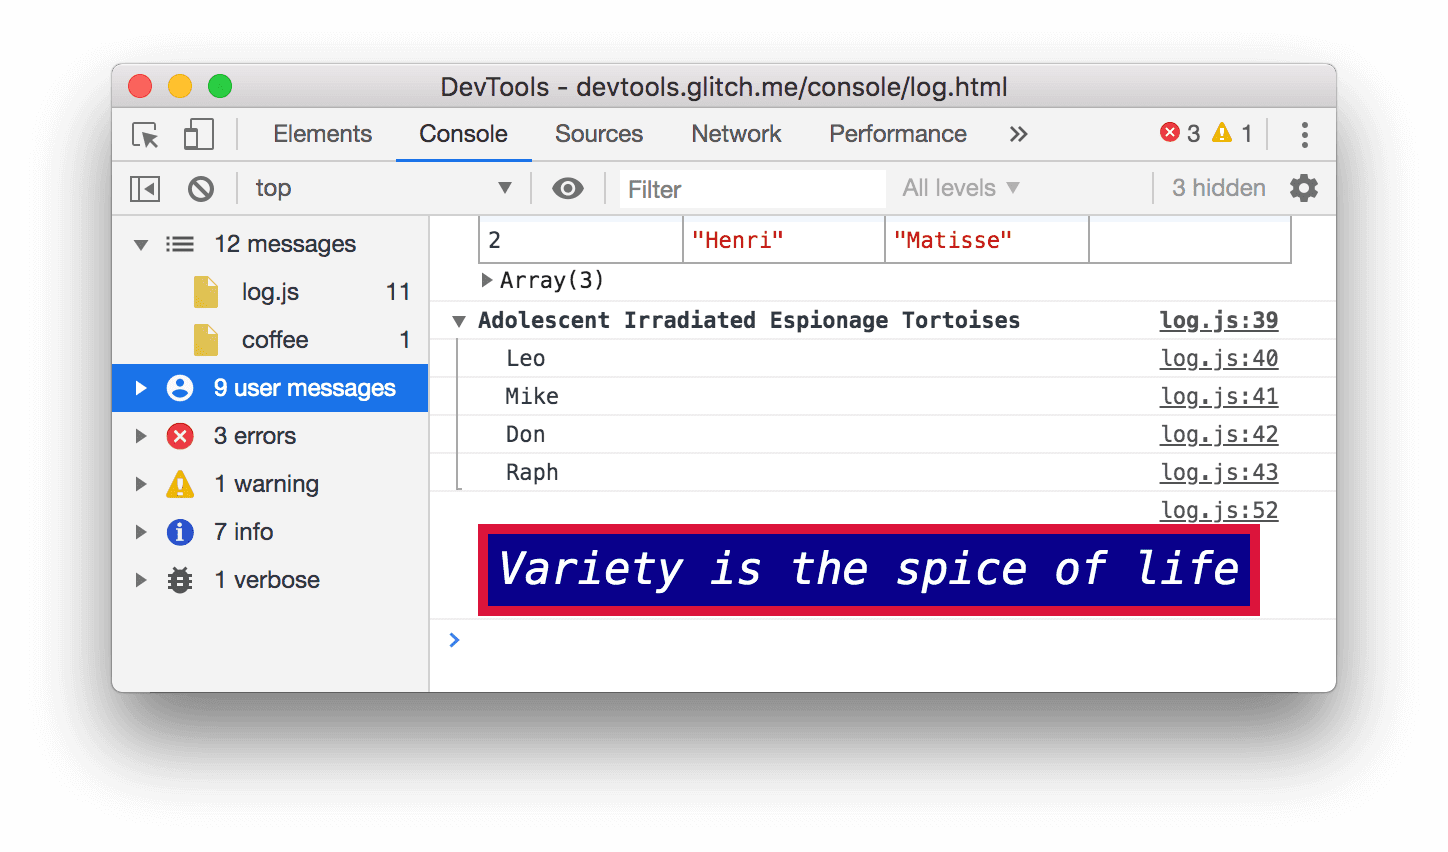Toggle the device toolbar
Image resolution: width=1448 pixels, height=852 pixels.
click(198, 133)
